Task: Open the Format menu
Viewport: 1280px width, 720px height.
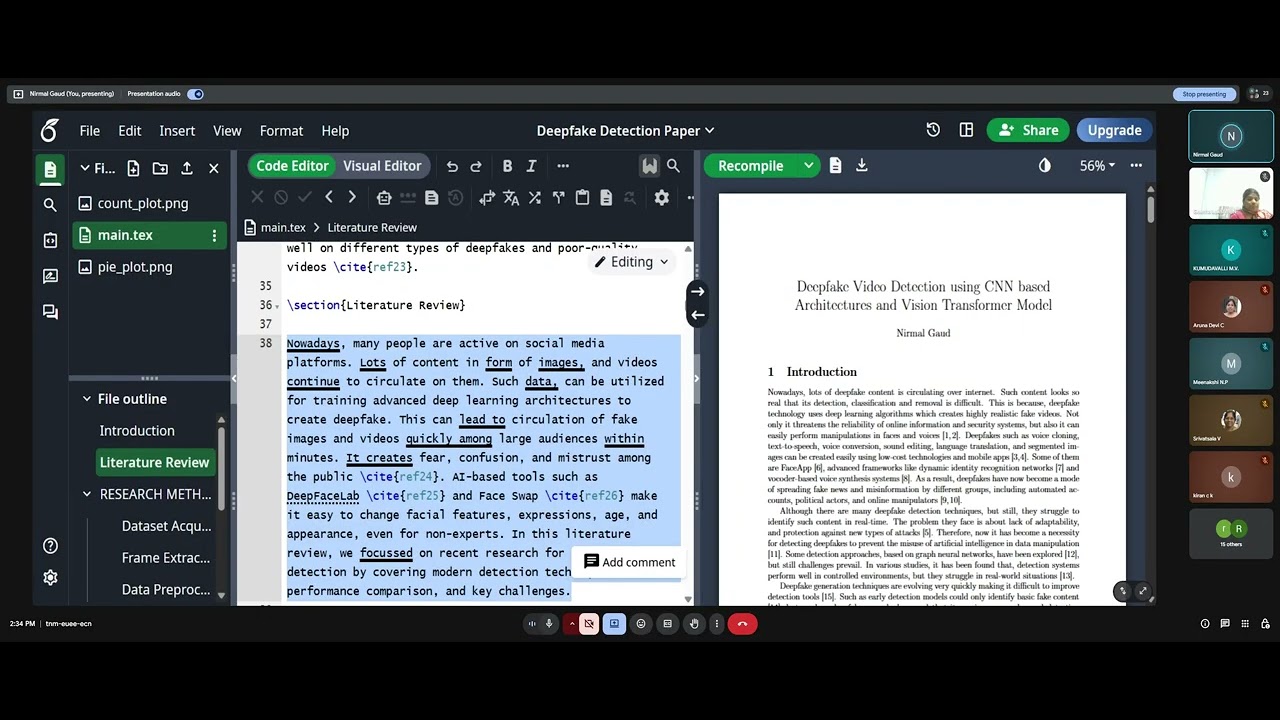Action: click(281, 131)
